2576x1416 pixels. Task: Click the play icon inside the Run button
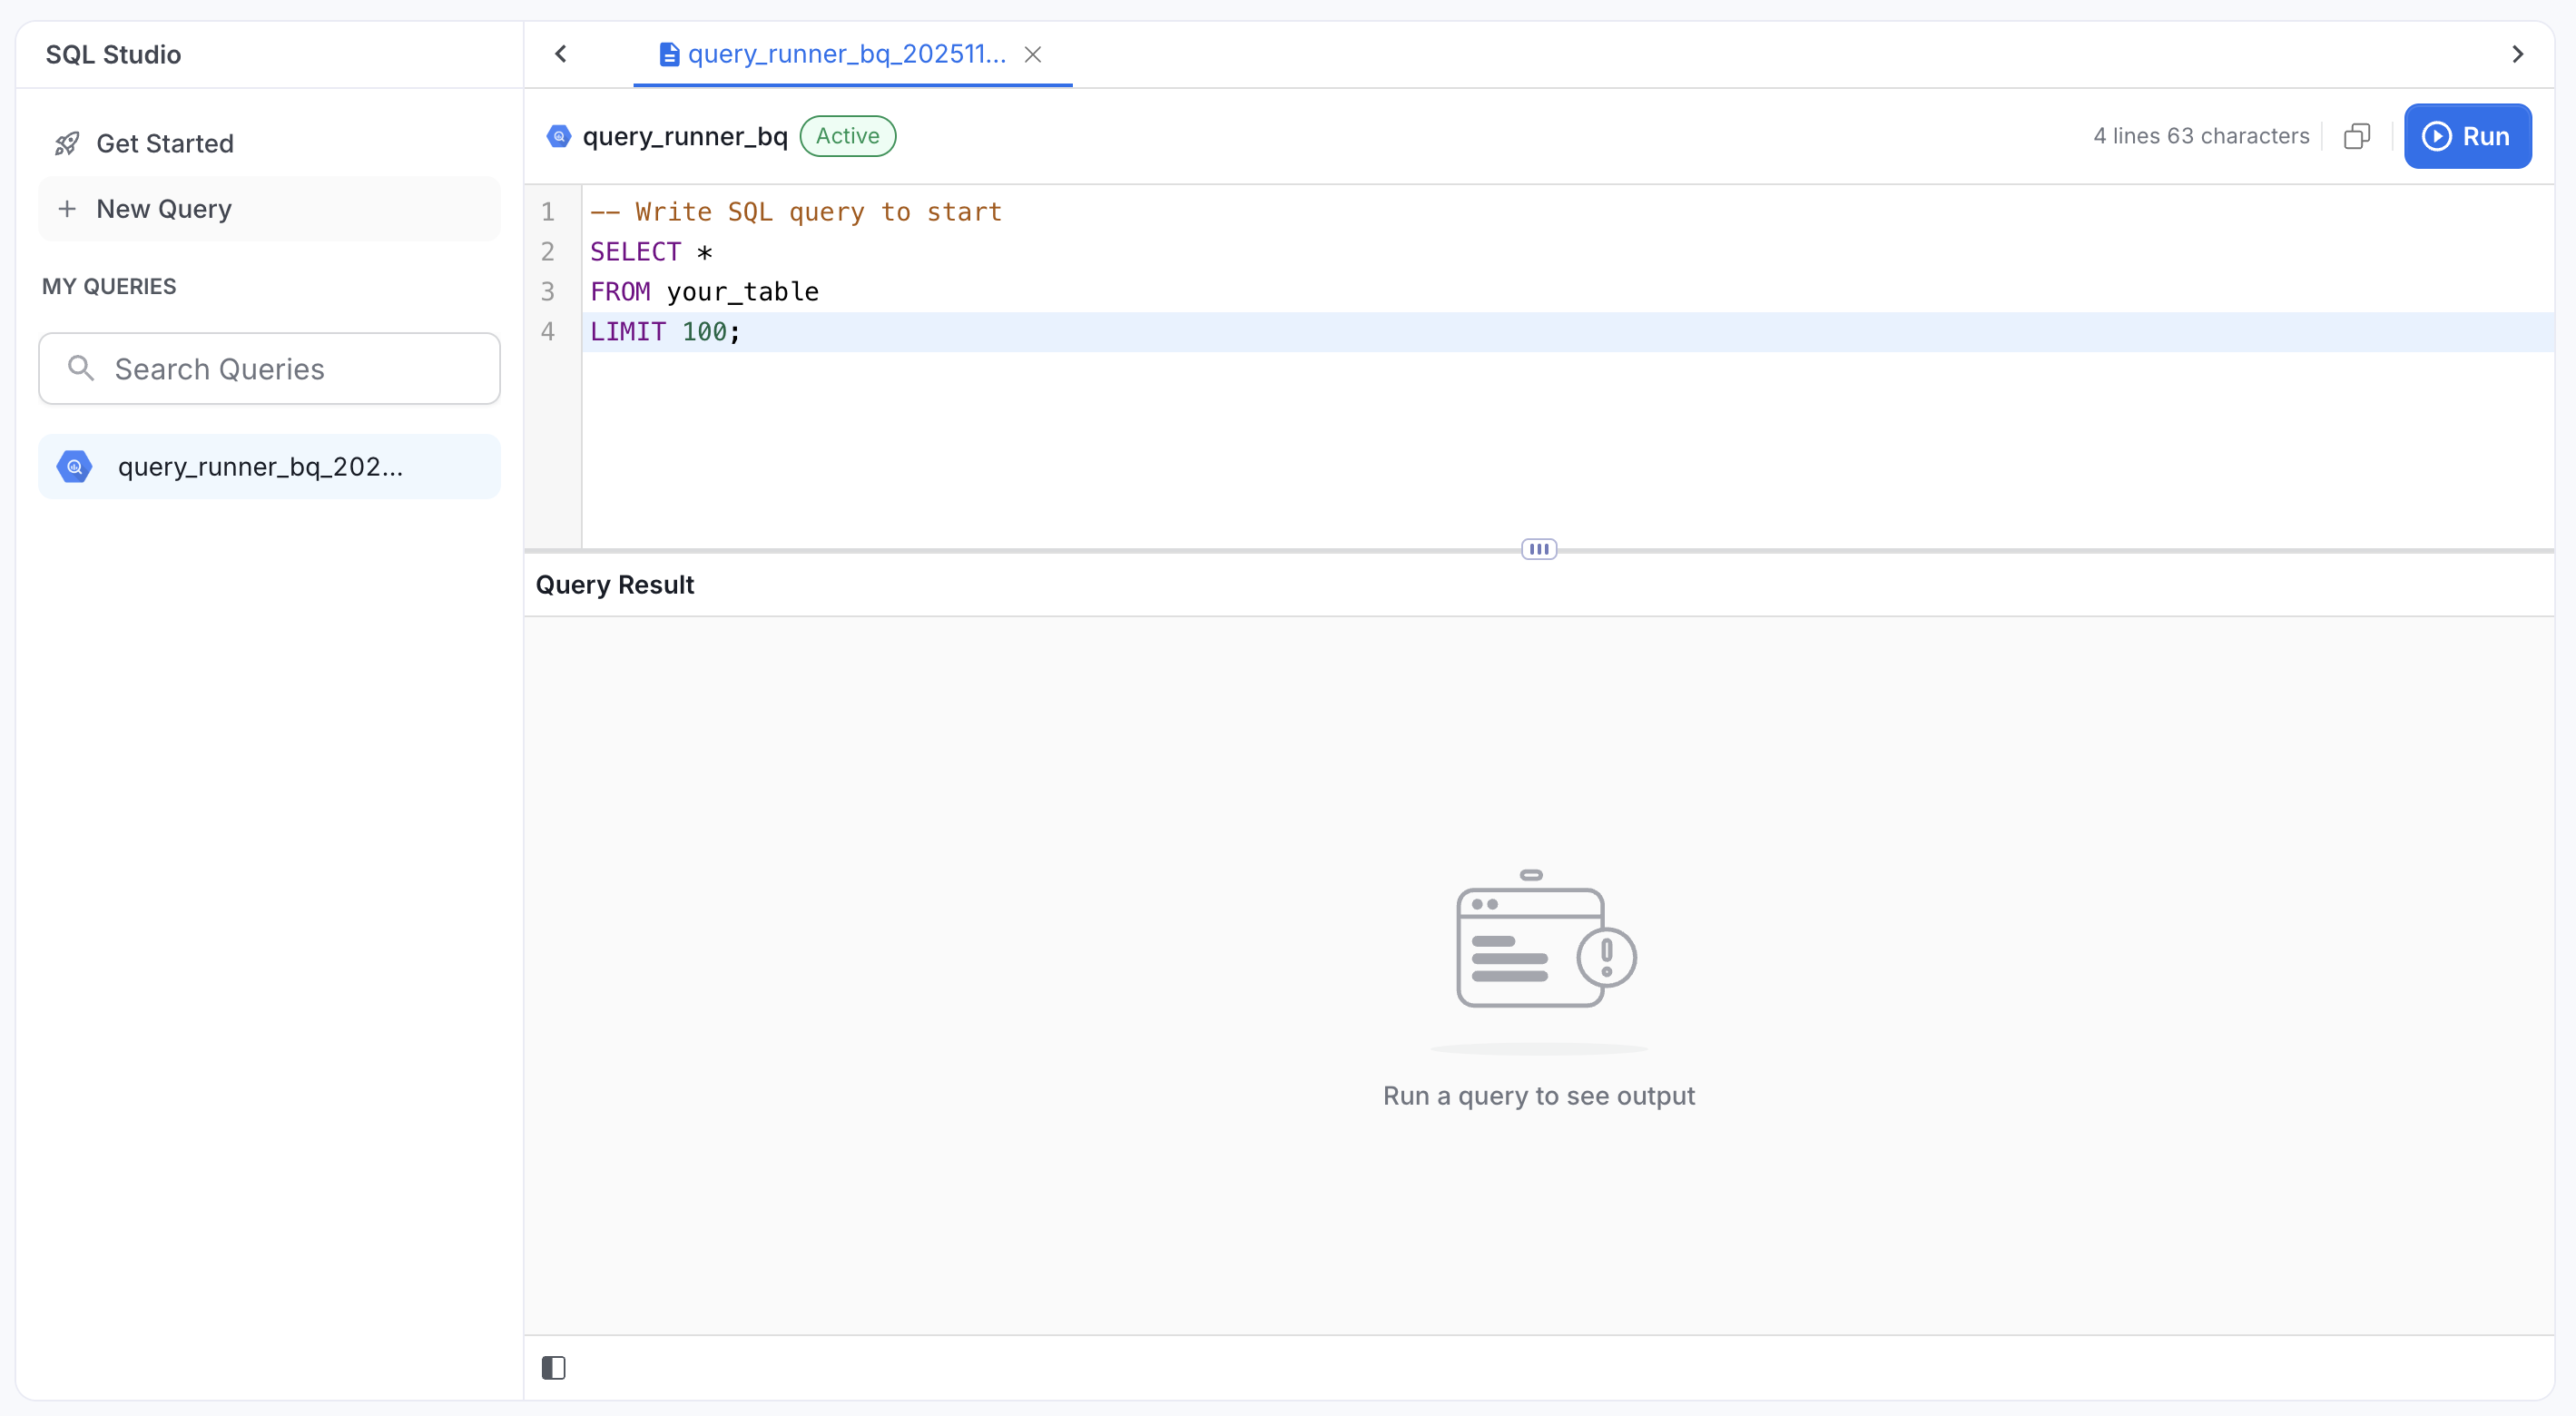click(x=2437, y=136)
